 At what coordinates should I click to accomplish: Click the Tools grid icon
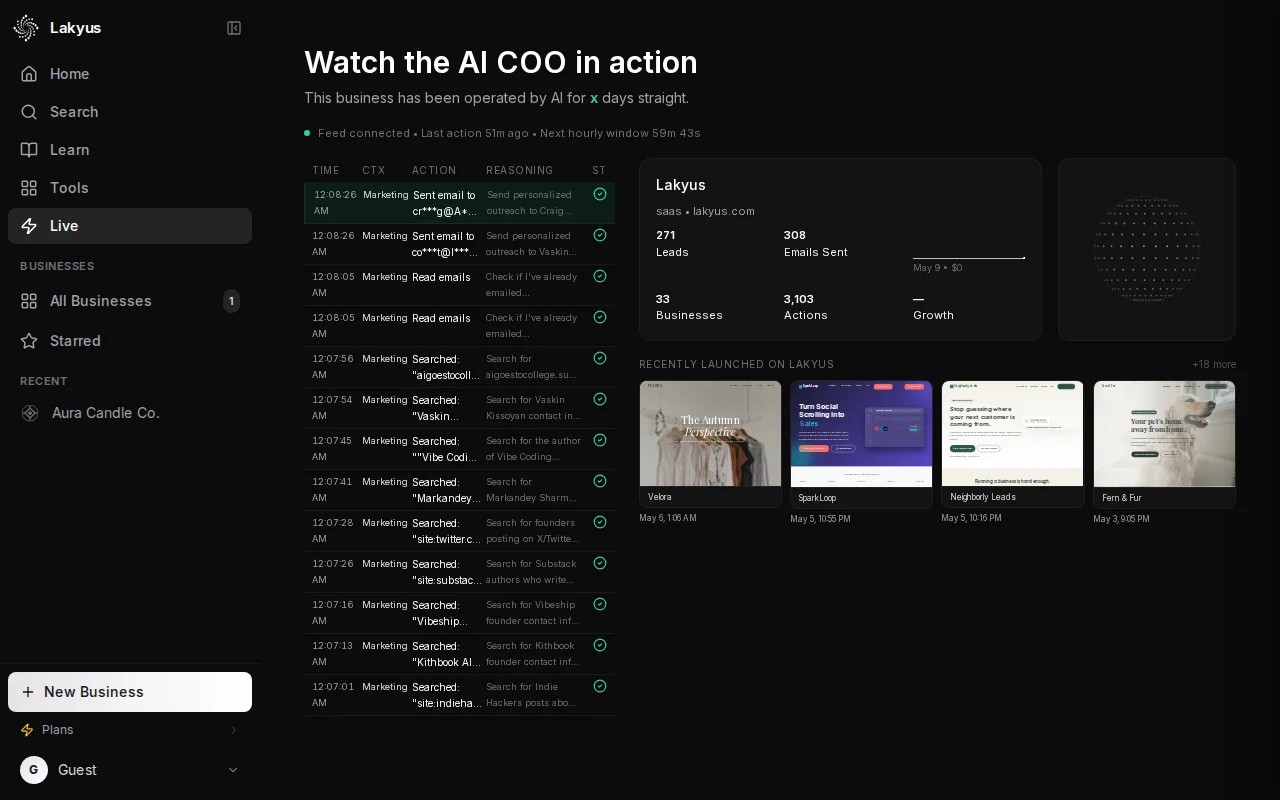pyautogui.click(x=29, y=188)
